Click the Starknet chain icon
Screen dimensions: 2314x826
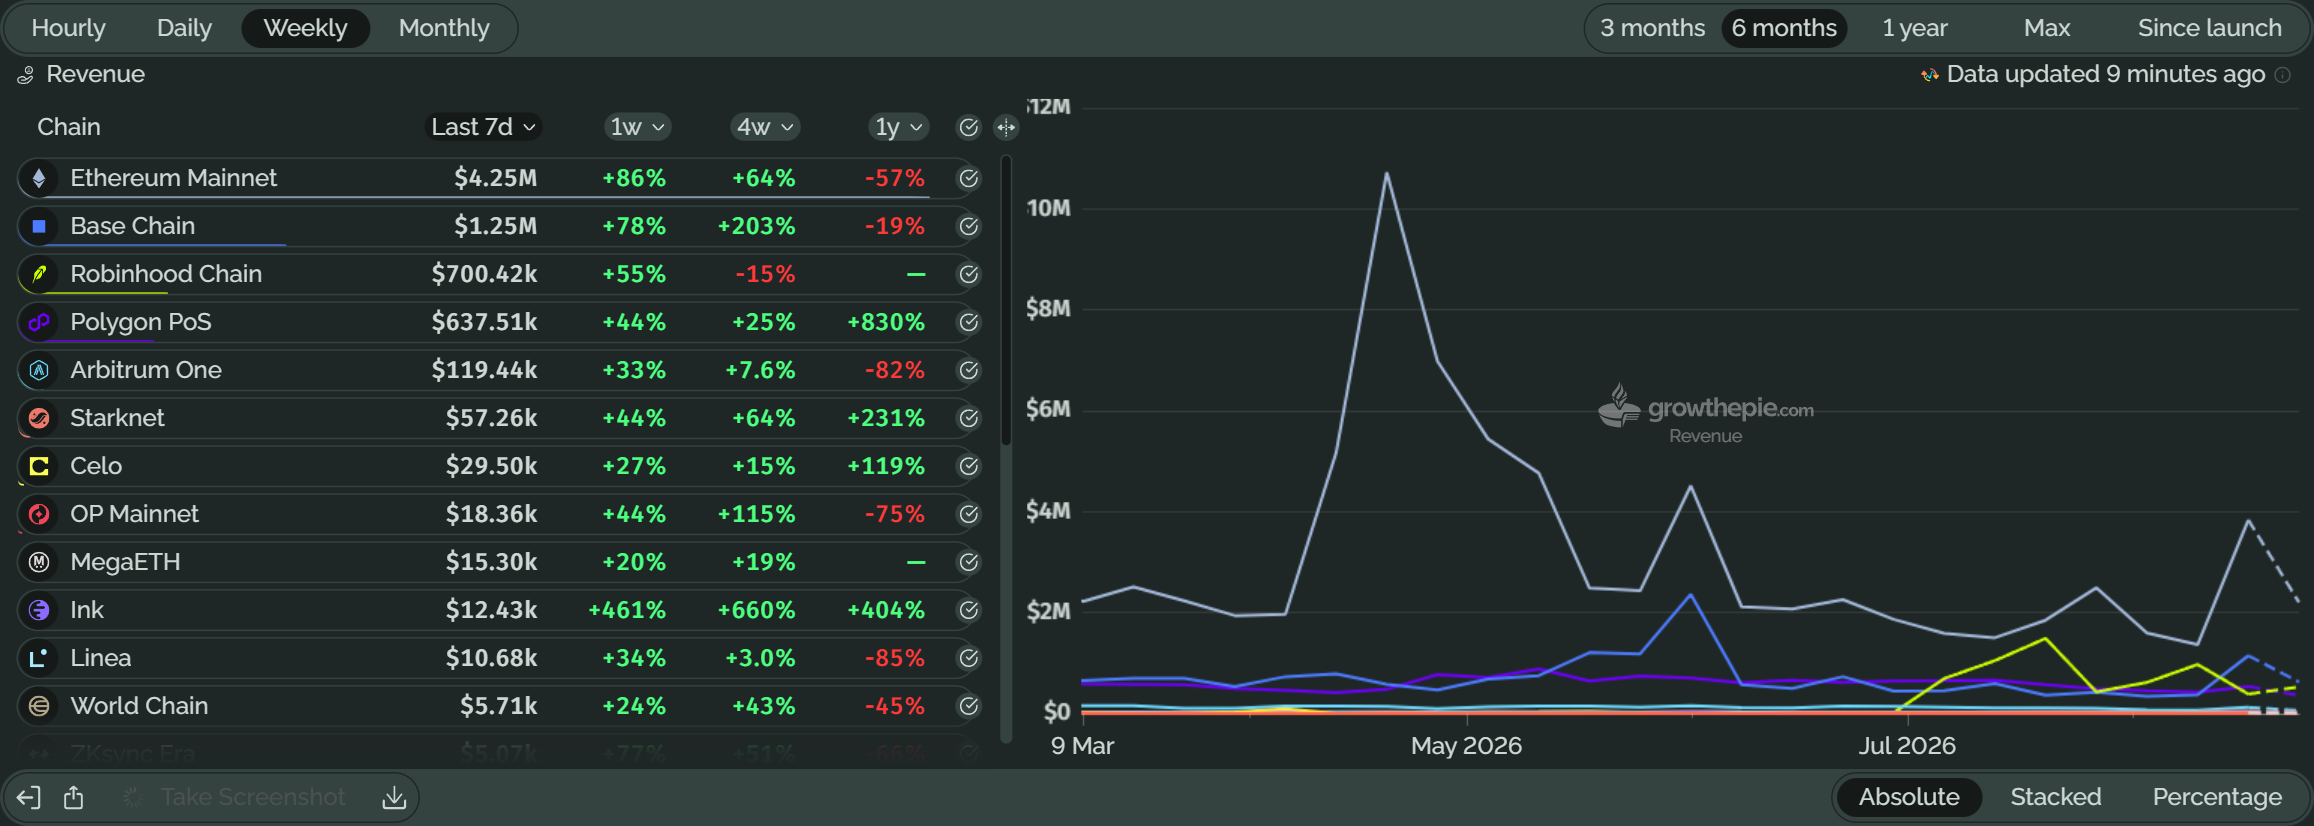click(x=39, y=418)
